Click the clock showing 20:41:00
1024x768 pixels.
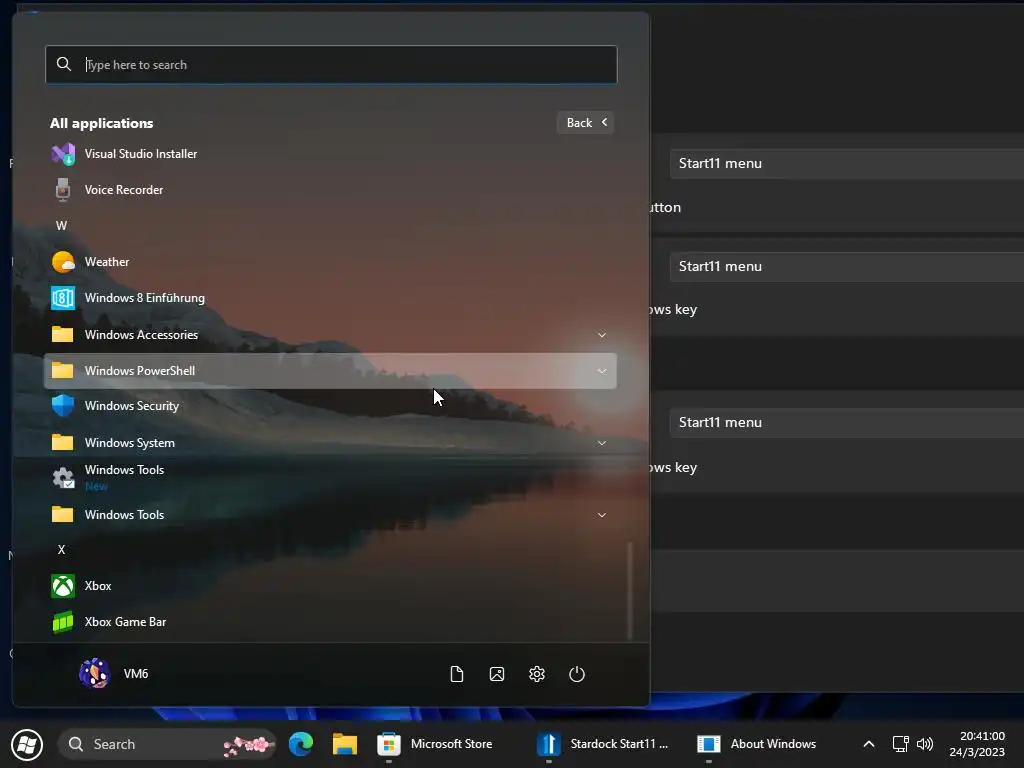coord(982,736)
